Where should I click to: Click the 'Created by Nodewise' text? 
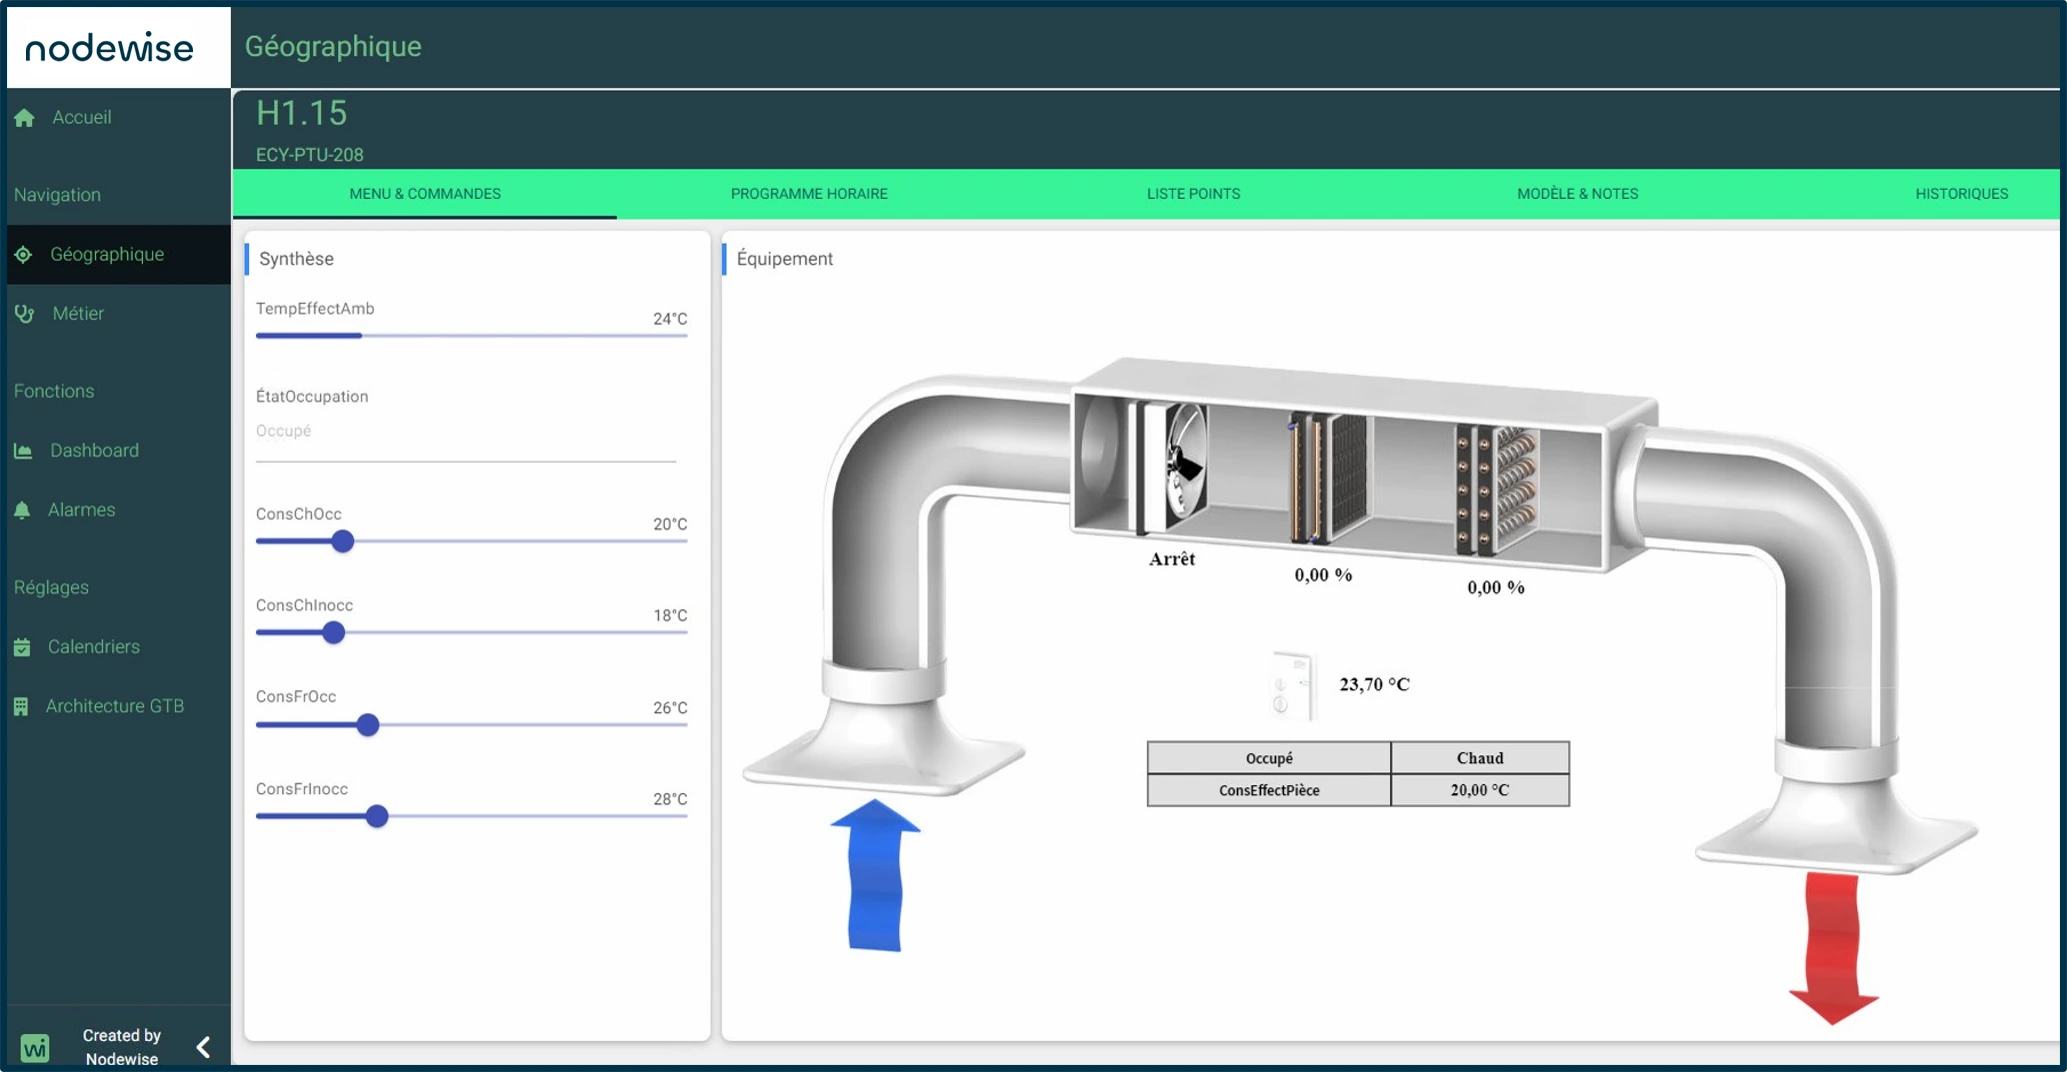(x=122, y=1046)
